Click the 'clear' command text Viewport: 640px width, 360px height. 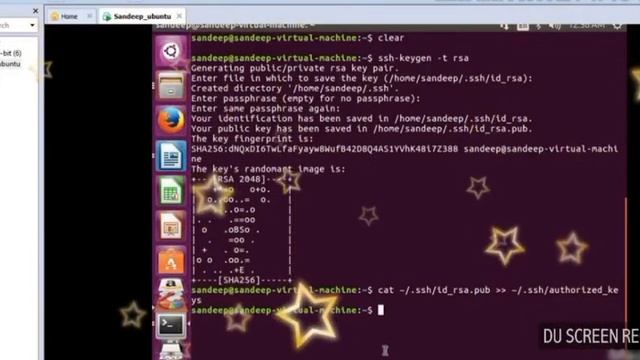(x=391, y=38)
